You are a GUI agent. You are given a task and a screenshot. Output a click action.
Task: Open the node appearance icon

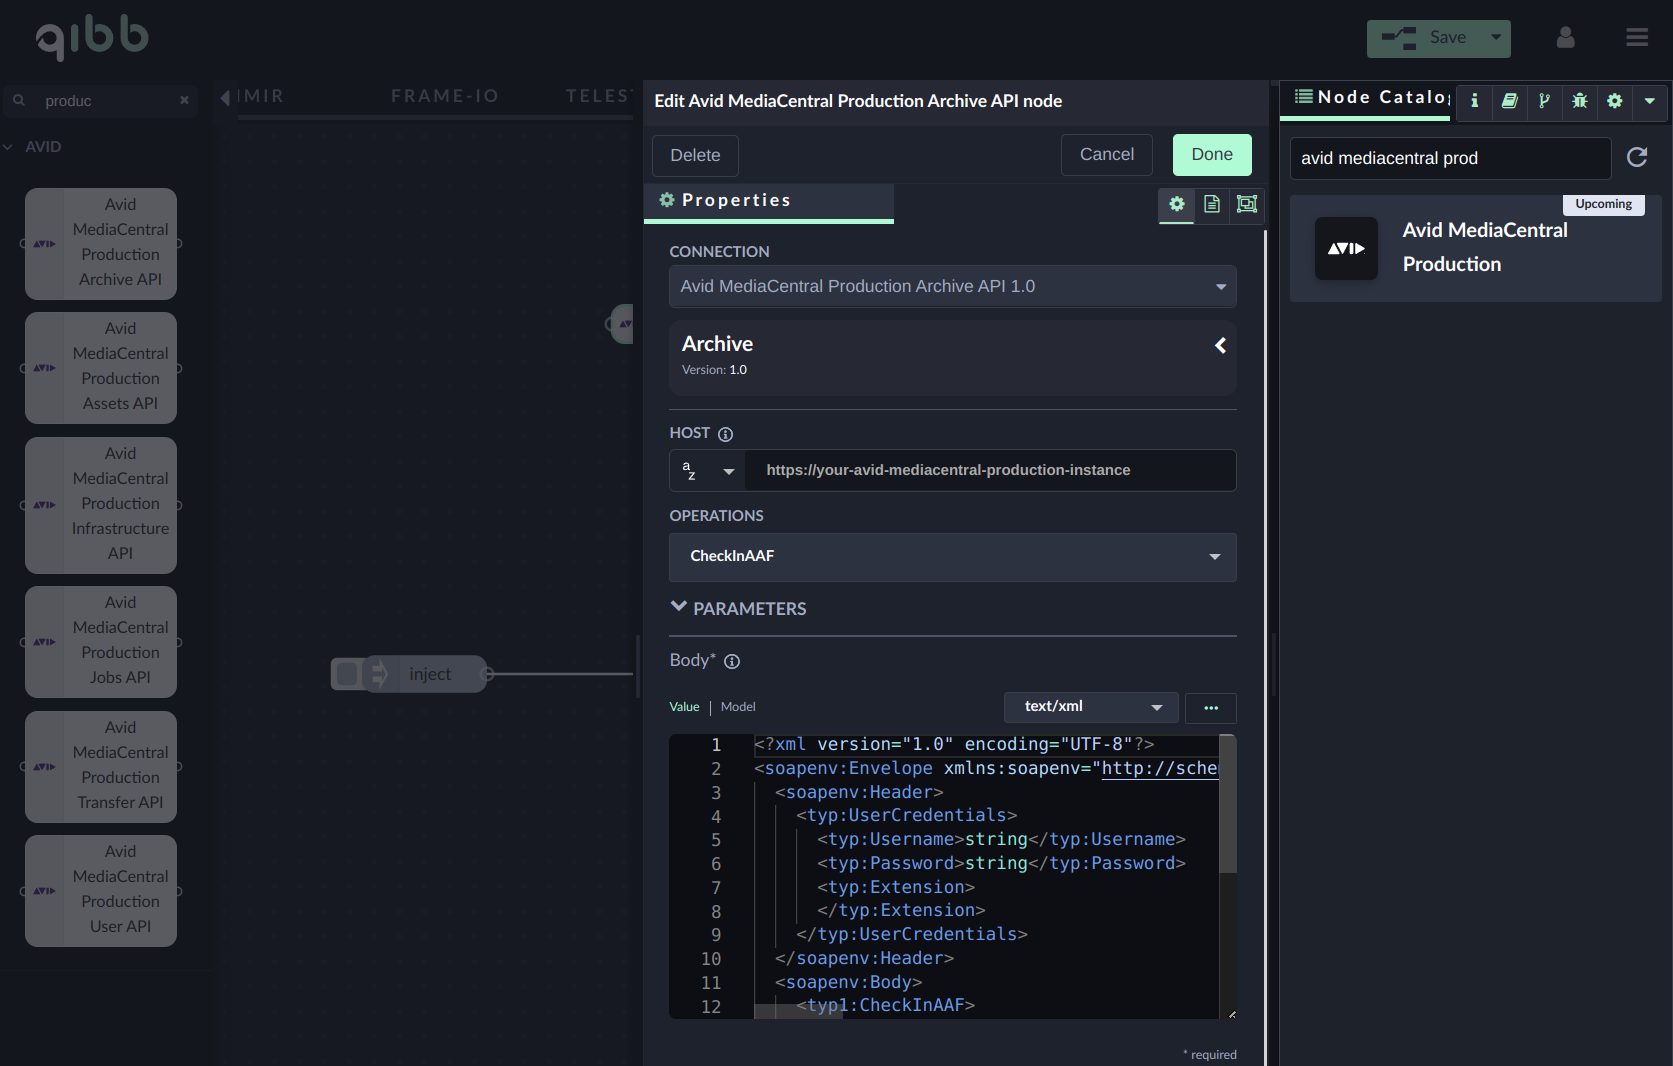tap(1246, 204)
